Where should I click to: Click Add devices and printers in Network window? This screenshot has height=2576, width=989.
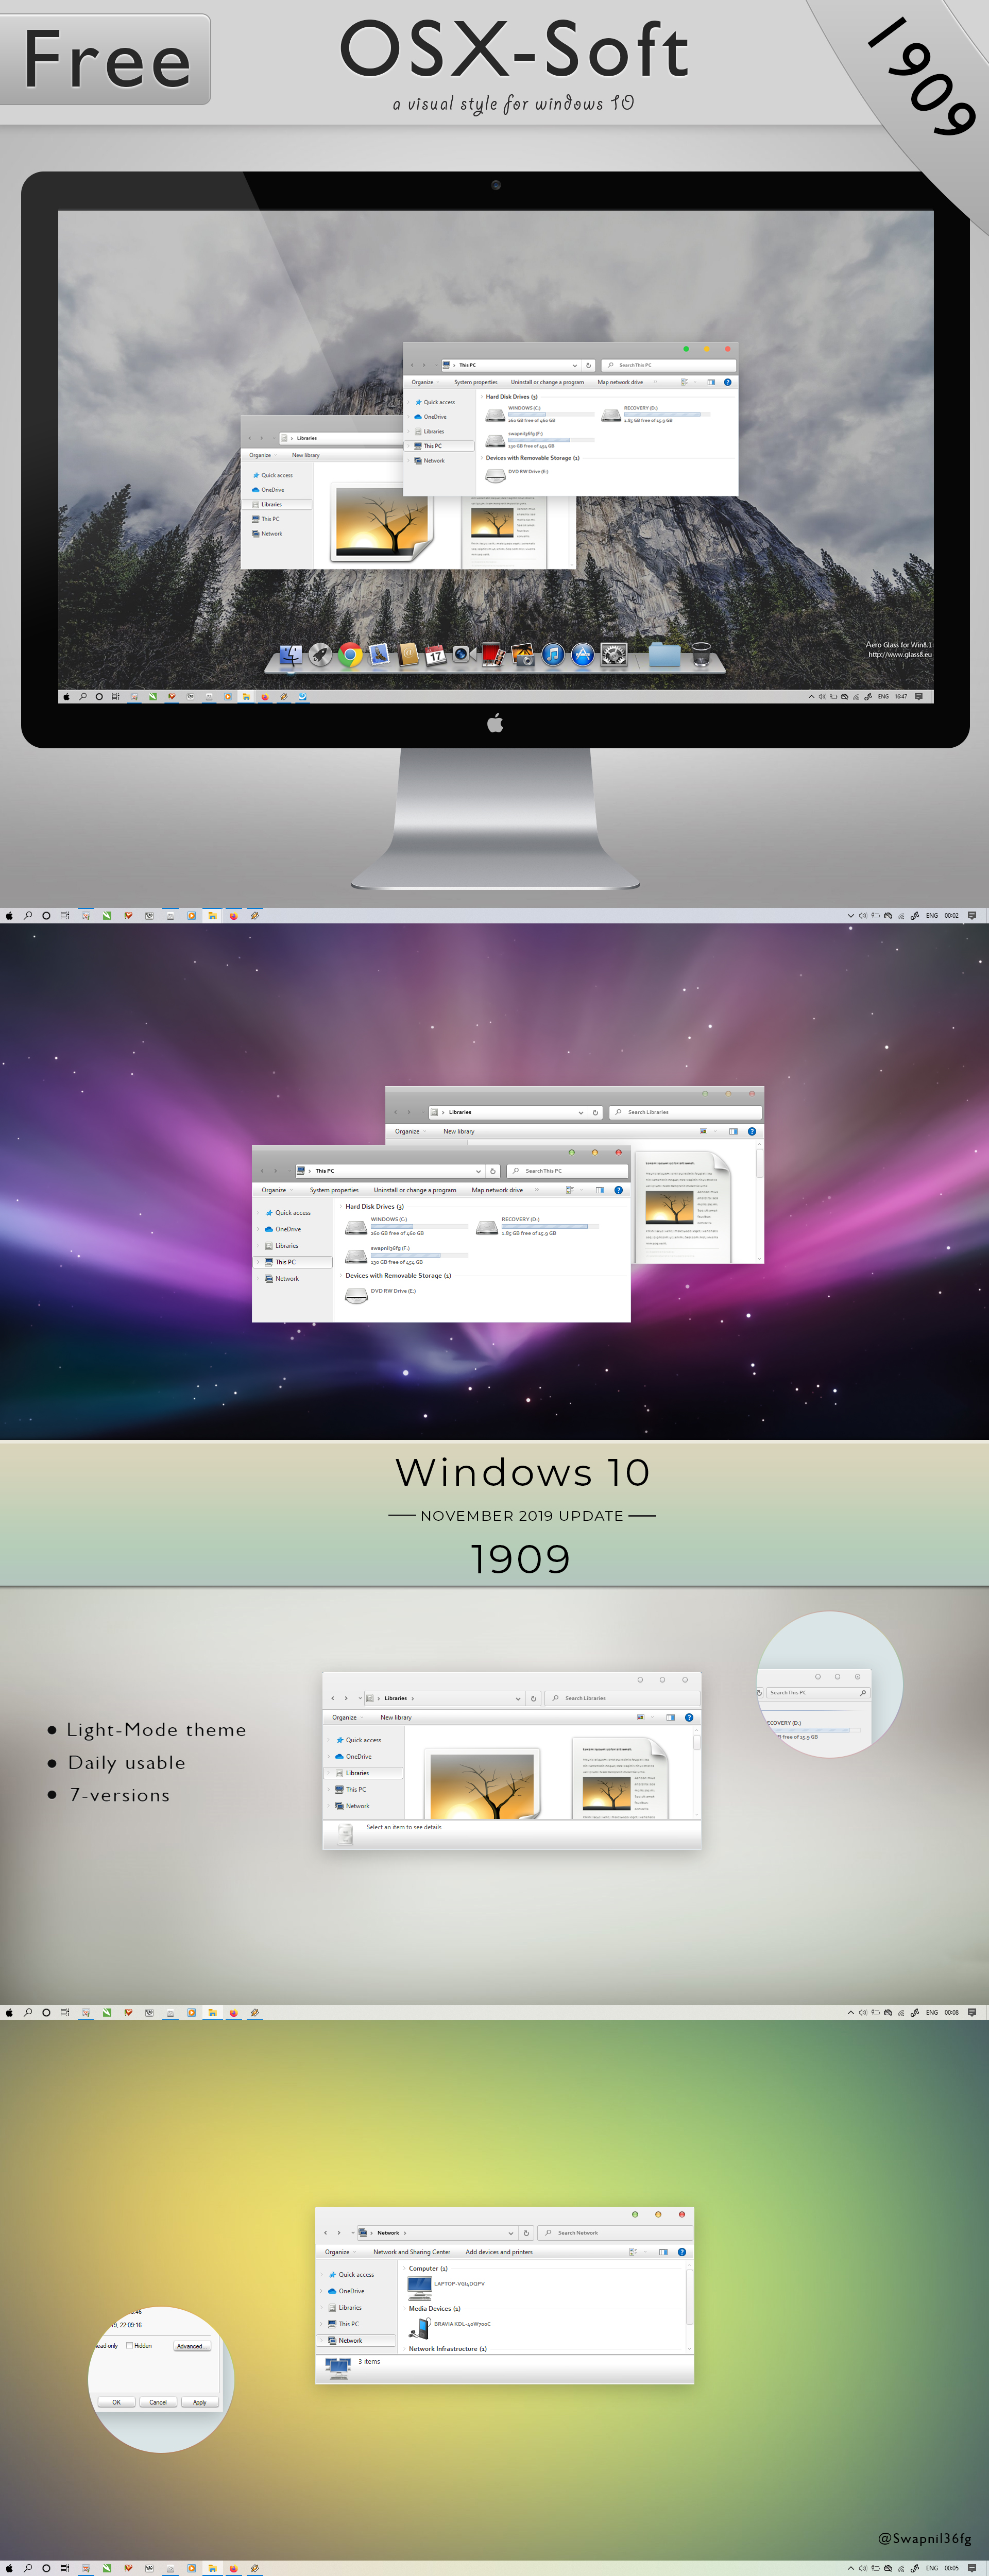click(x=499, y=2252)
